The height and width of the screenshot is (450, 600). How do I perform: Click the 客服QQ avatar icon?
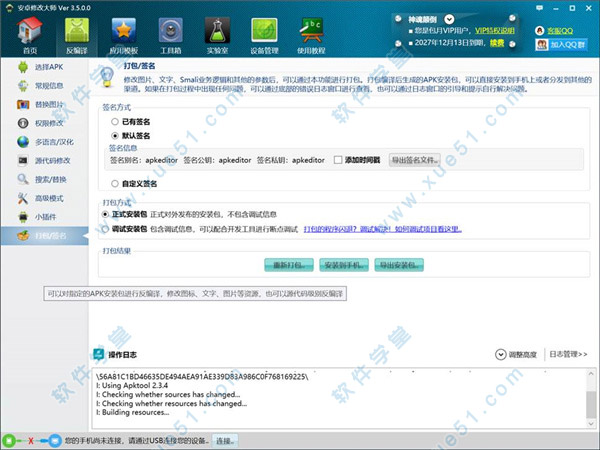tap(540, 31)
